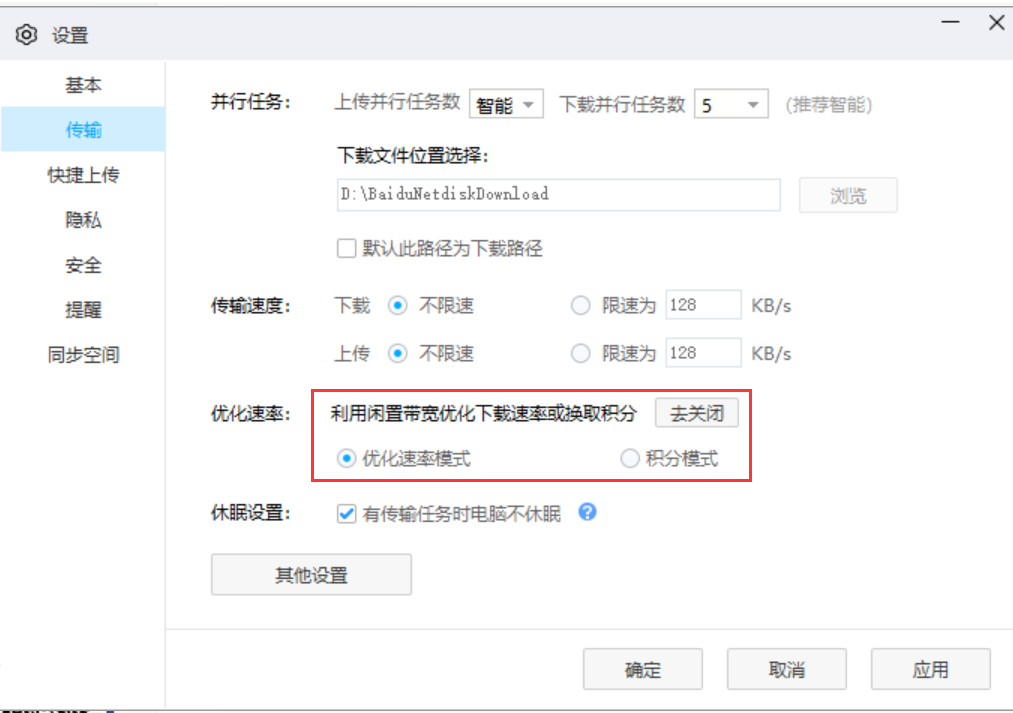Viewport: 1013px width, 713px height.
Task: Open the 同步空间 settings page
Action: (x=83, y=355)
